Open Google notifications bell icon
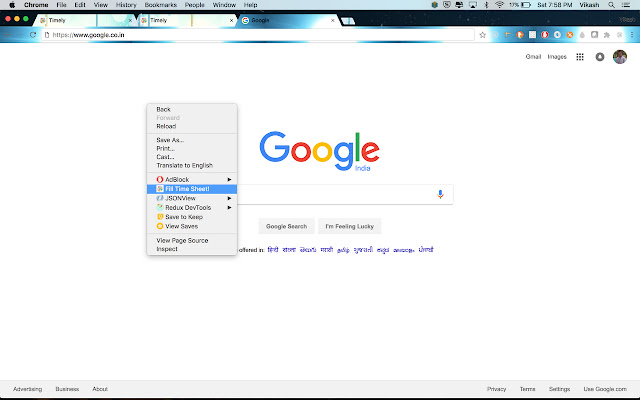 (x=600, y=57)
